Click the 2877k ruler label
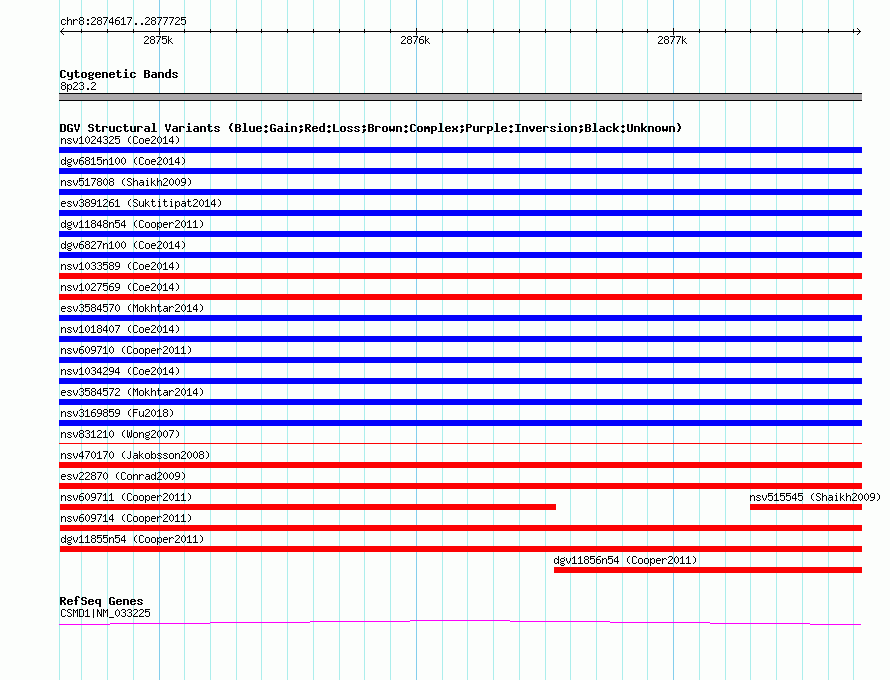 (672, 40)
